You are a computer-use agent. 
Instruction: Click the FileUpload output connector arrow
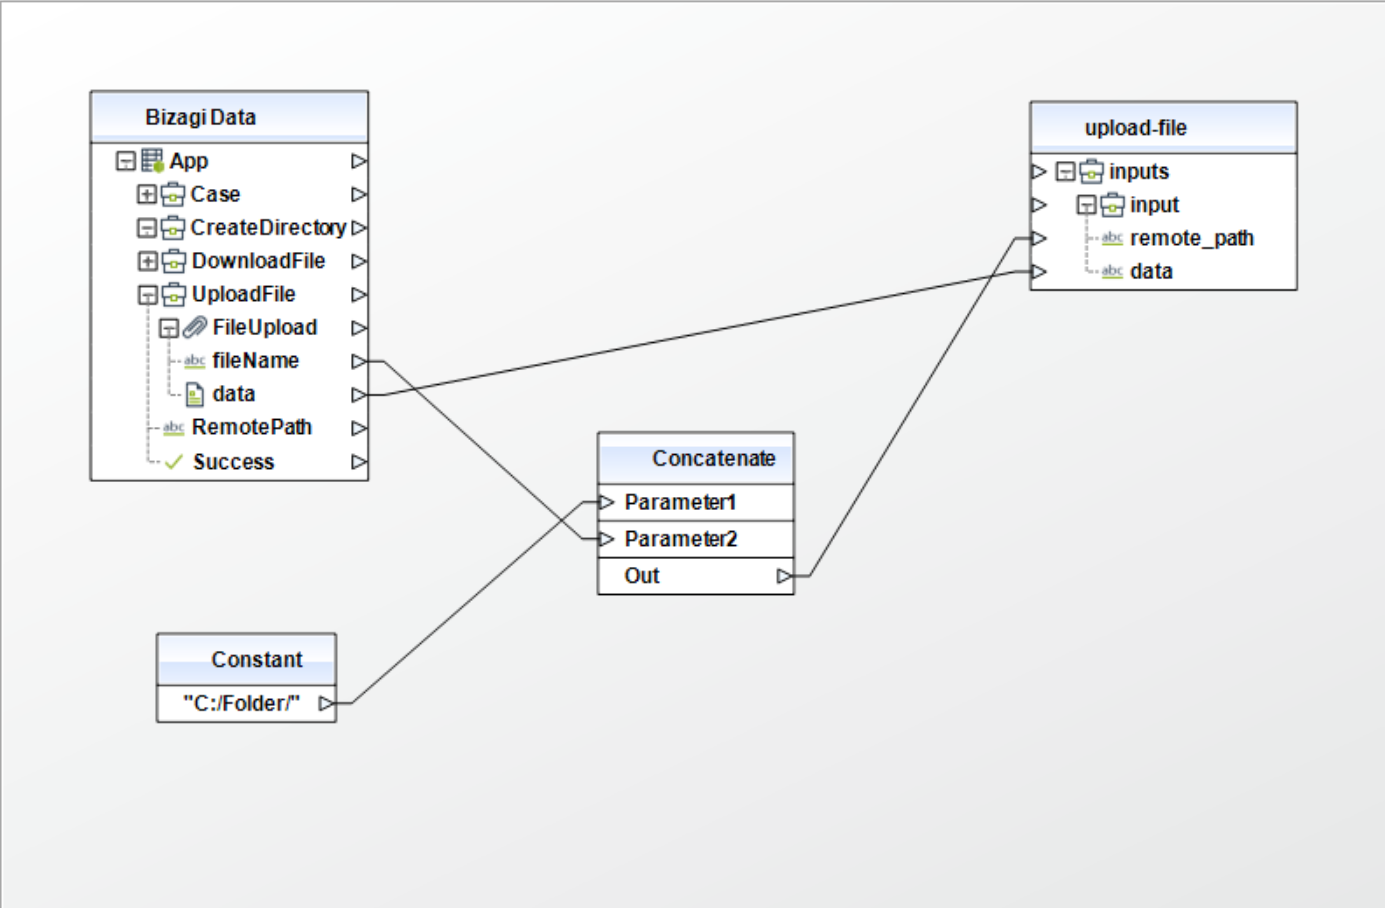click(359, 328)
